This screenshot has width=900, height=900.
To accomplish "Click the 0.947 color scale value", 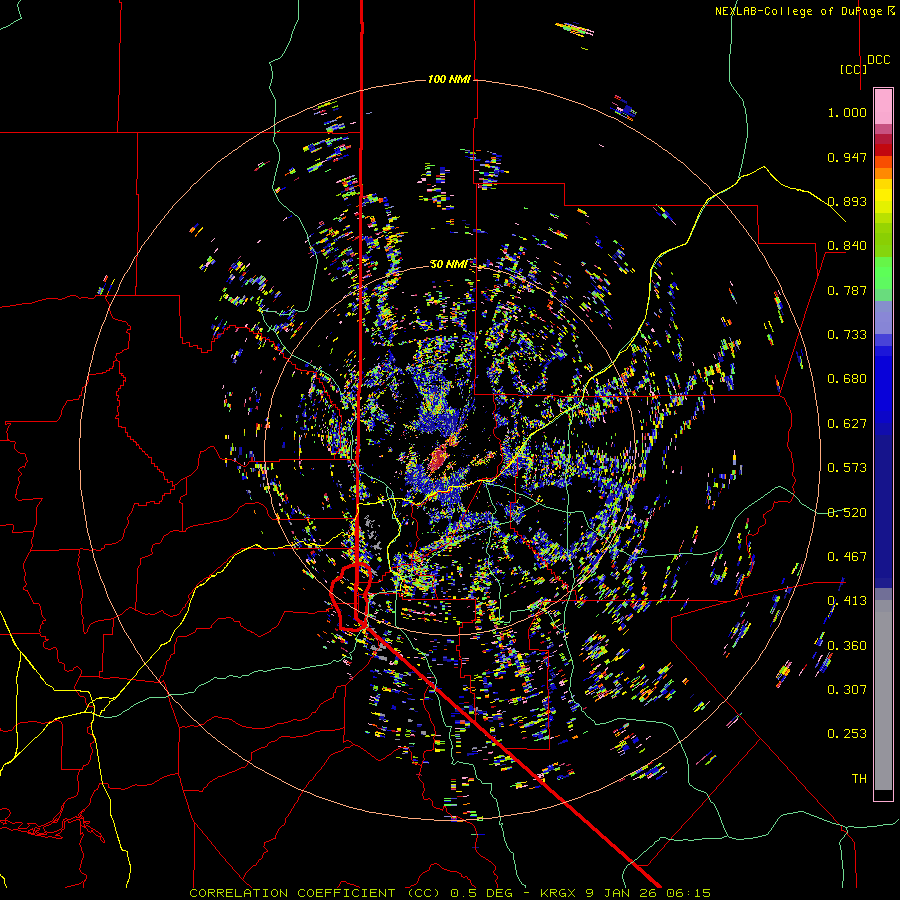I will [x=847, y=157].
